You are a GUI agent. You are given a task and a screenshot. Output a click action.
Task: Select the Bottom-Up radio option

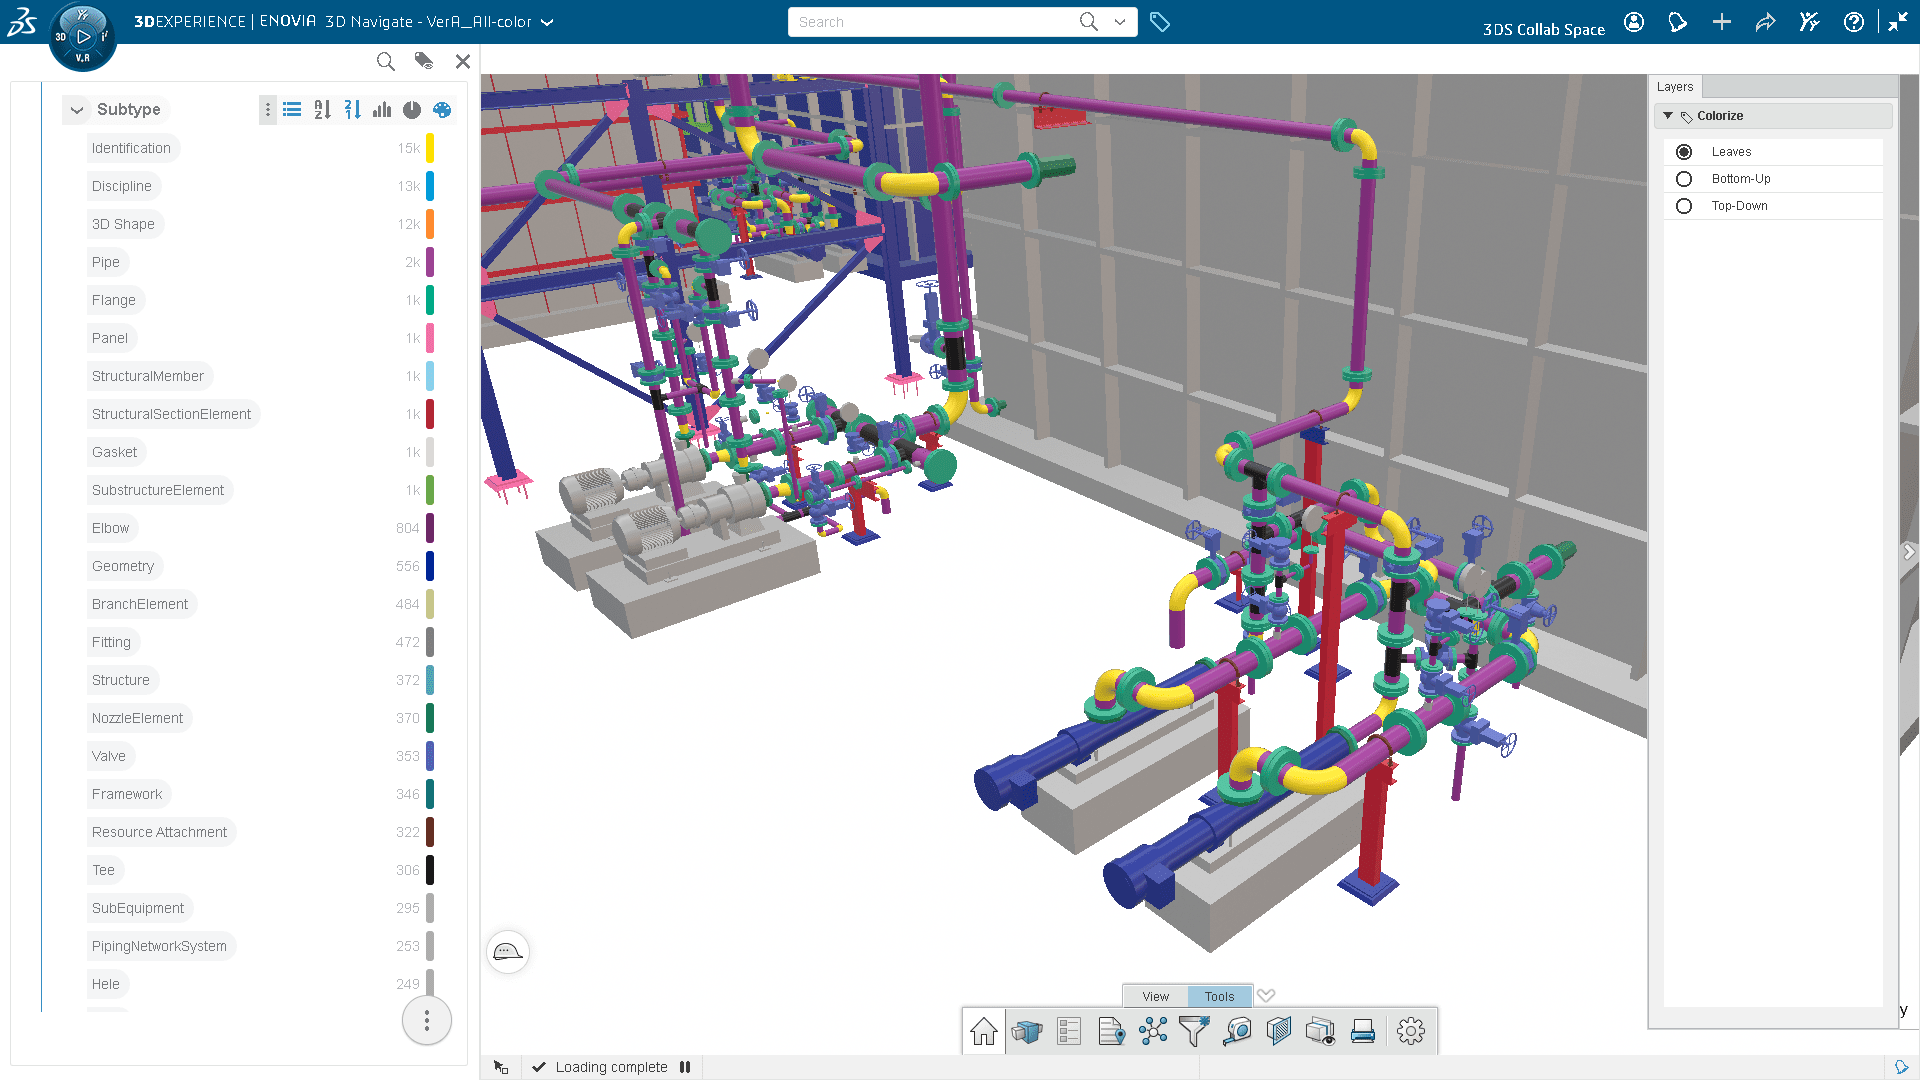(x=1684, y=179)
